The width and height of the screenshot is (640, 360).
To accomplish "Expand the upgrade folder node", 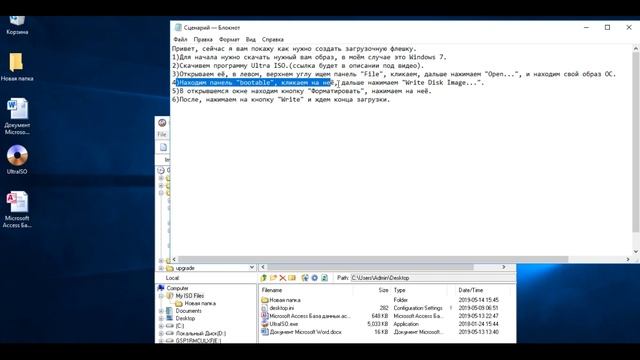I will [x=161, y=268].
